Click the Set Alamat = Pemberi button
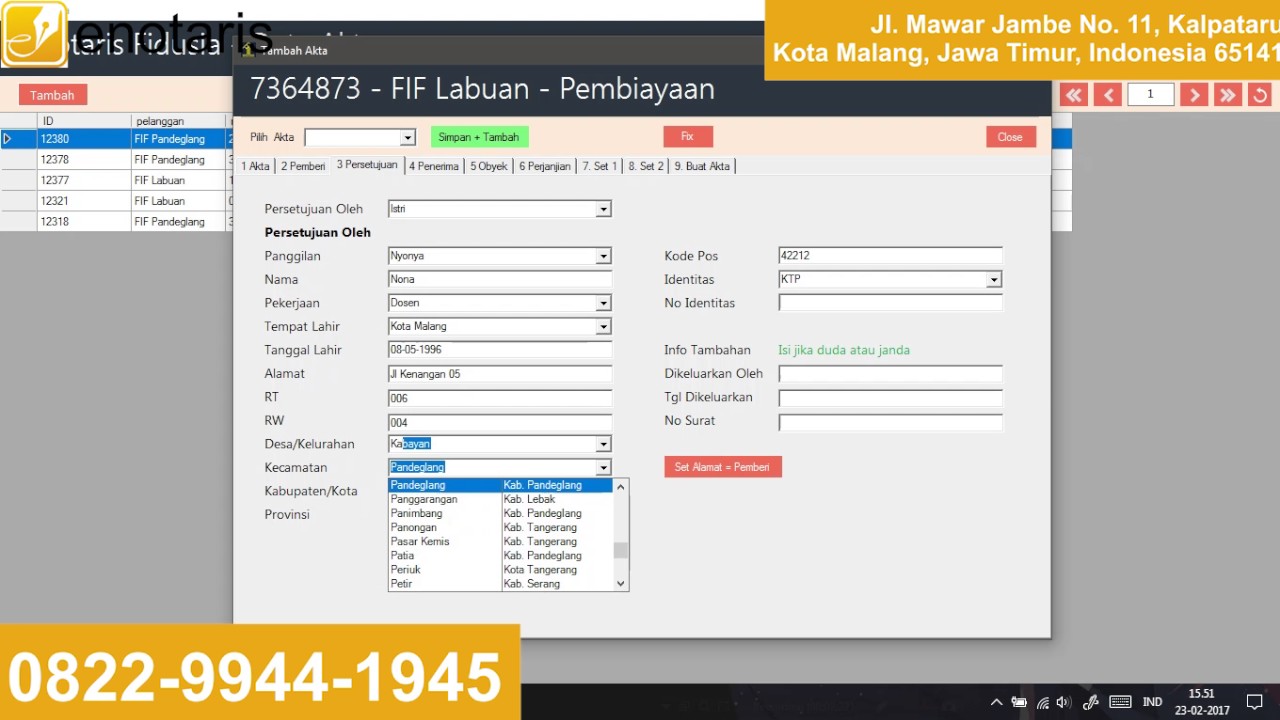The width and height of the screenshot is (1280, 720). point(723,467)
